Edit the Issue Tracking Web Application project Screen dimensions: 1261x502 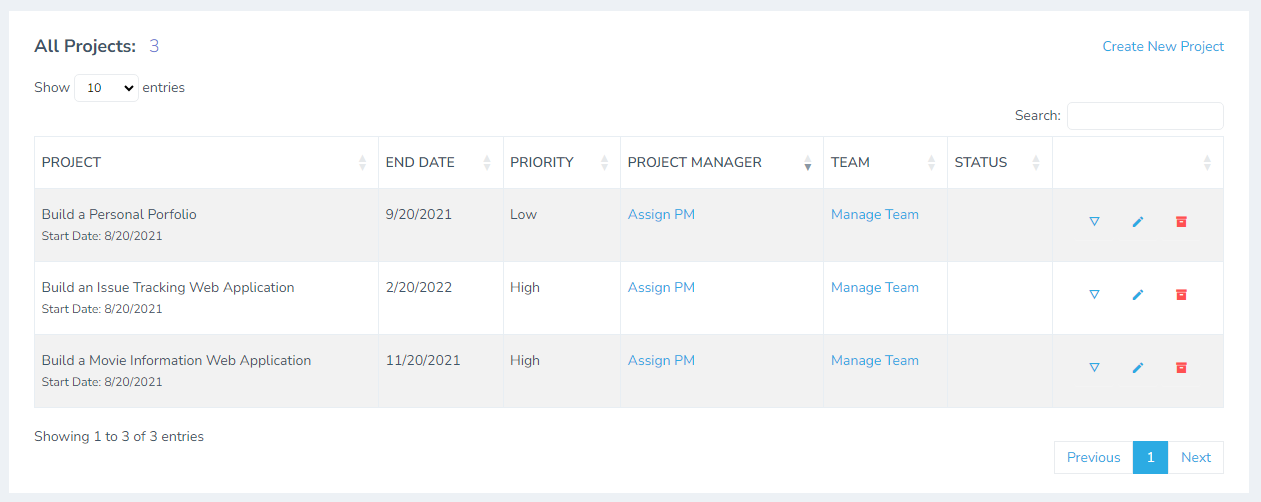tap(1137, 294)
